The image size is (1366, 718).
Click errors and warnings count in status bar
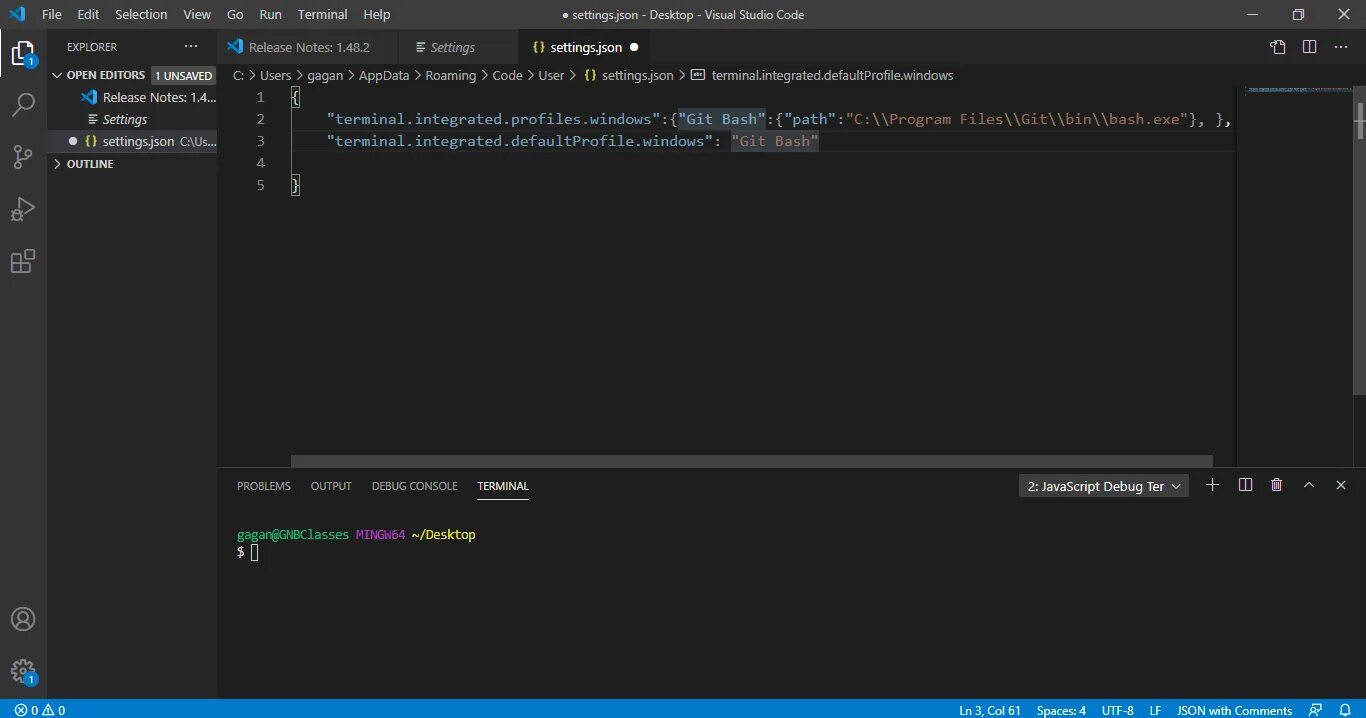40,710
